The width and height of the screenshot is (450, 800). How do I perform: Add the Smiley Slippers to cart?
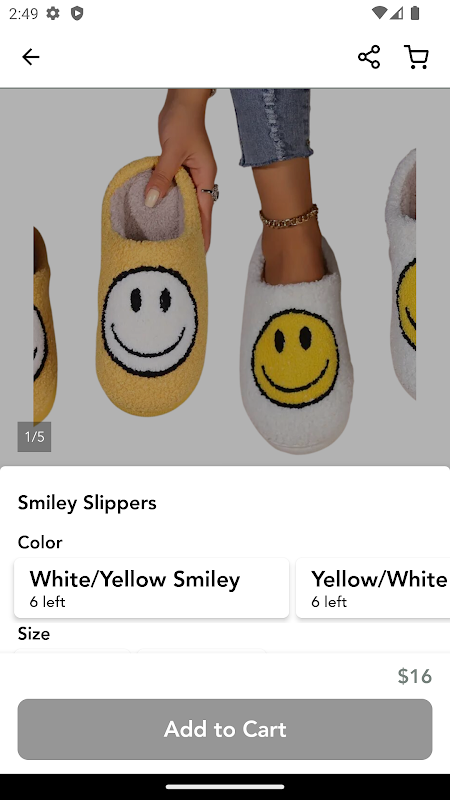[225, 729]
